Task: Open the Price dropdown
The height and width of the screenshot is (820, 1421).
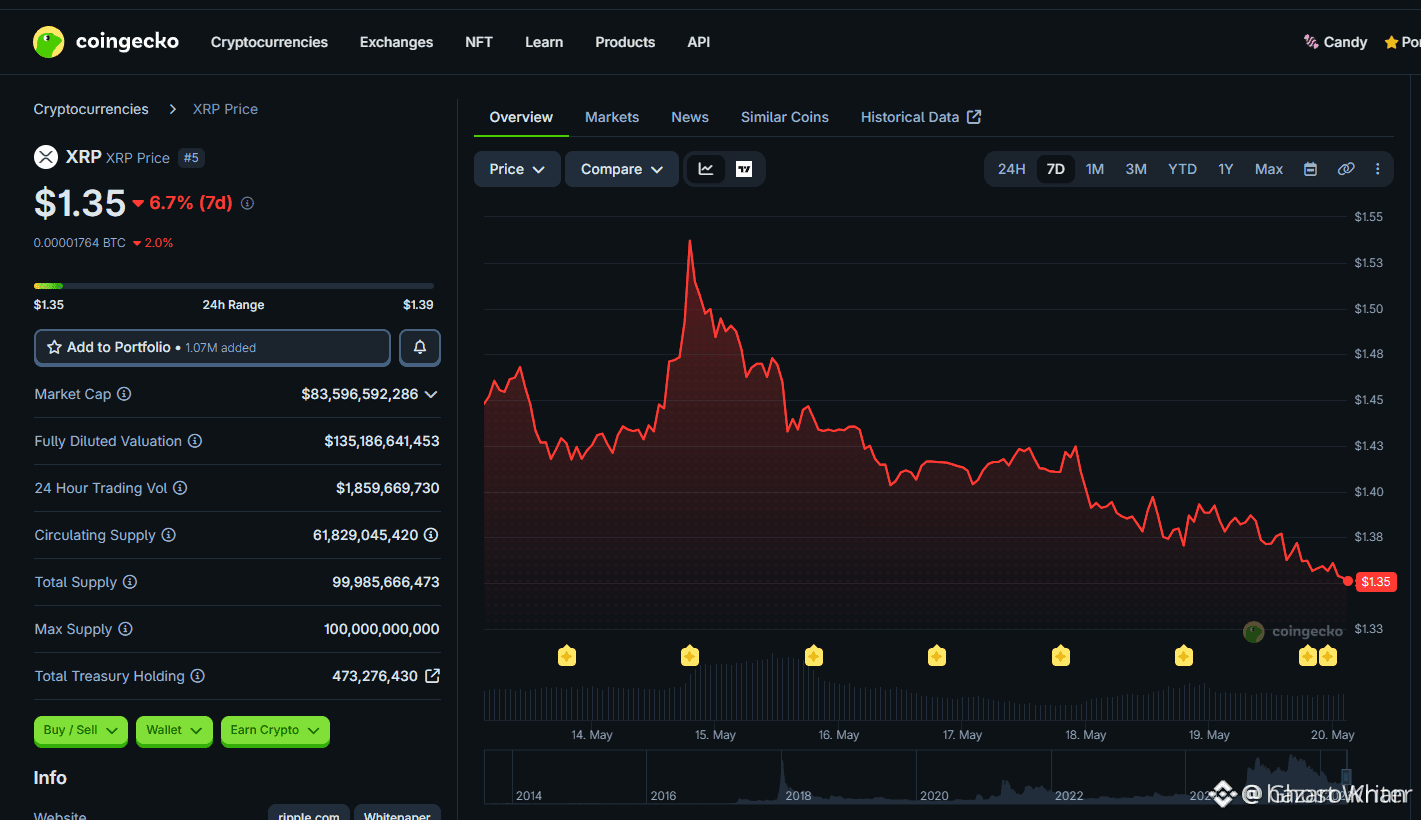Action: (x=517, y=169)
